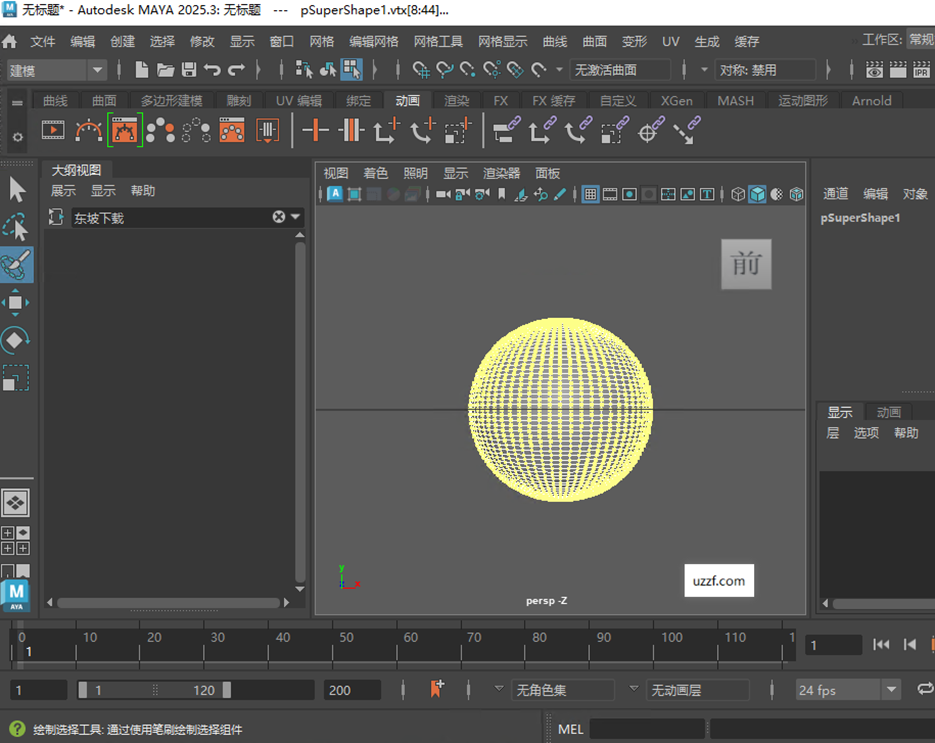Click the time range slider bar
This screenshot has height=743, width=935.
coord(154,690)
